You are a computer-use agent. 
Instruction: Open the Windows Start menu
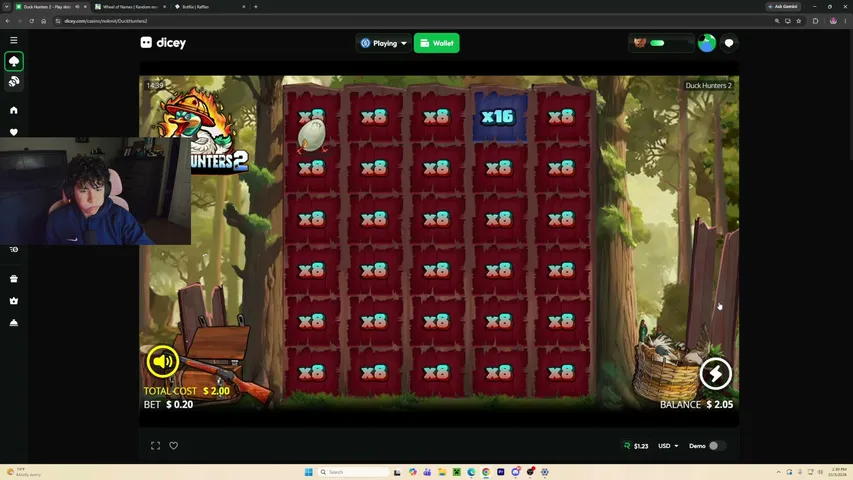308,472
